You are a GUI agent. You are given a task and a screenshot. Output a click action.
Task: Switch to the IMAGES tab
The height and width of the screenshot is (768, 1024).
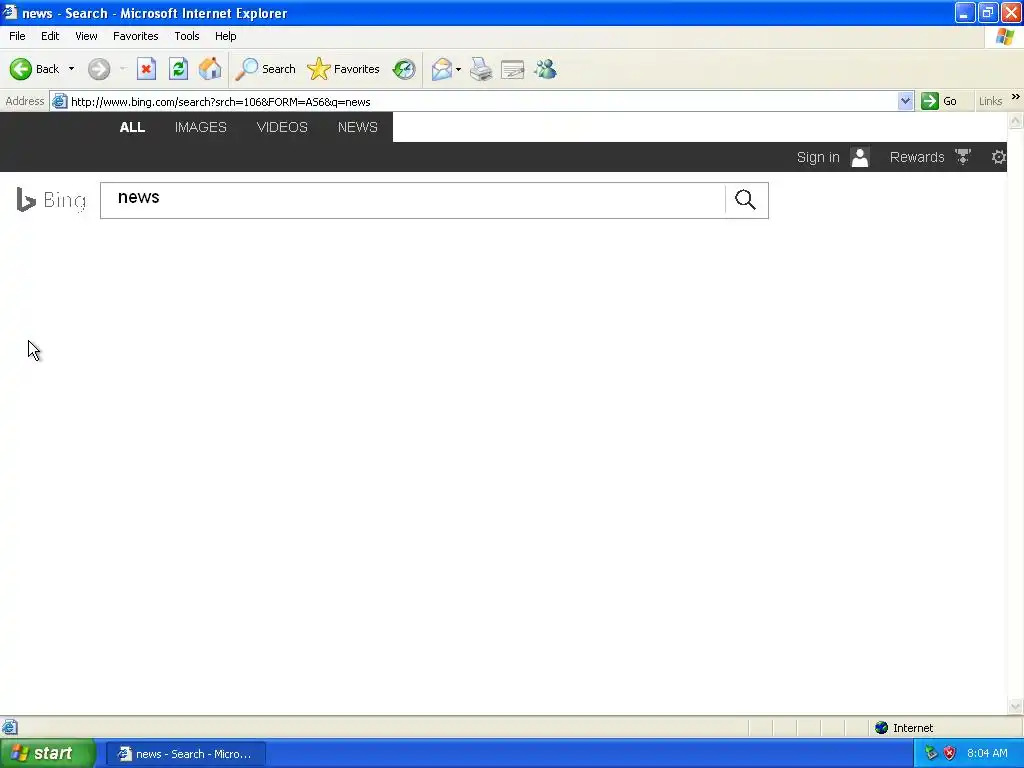[200, 127]
